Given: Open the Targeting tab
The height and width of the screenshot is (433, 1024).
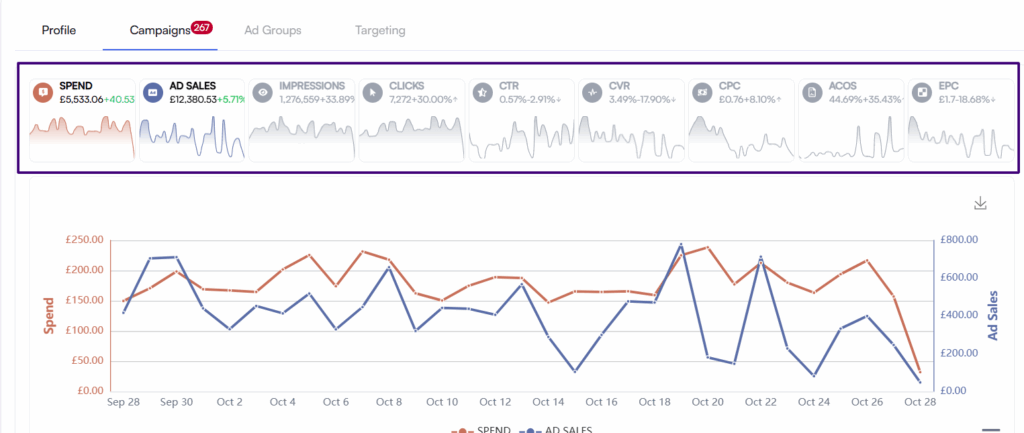Looking at the screenshot, I should coord(380,30).
